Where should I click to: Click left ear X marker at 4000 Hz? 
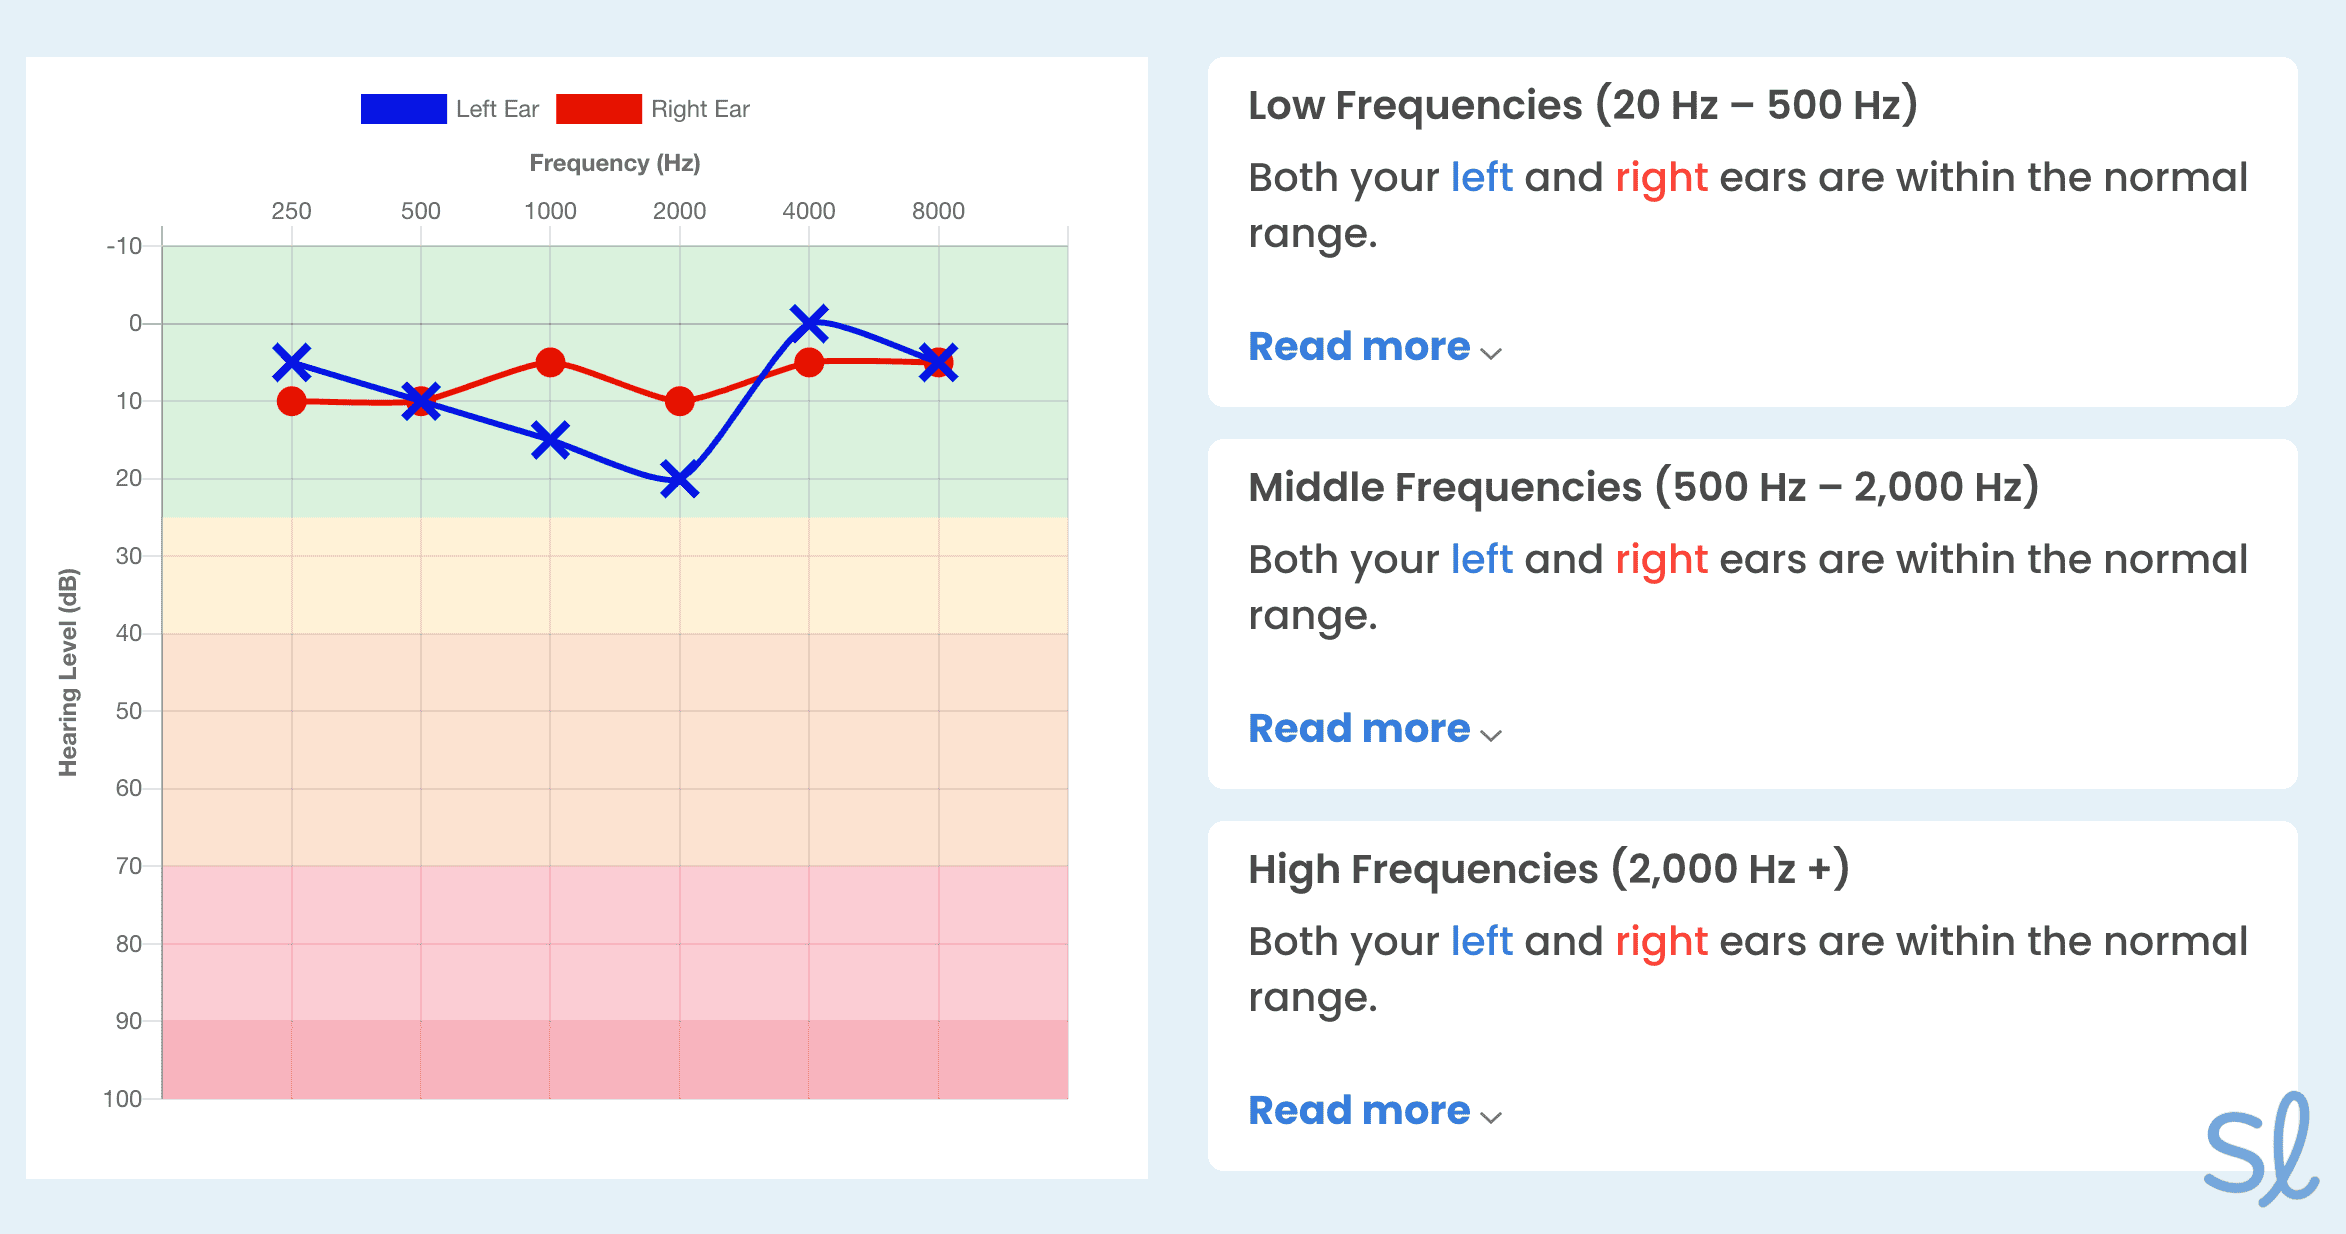809,323
